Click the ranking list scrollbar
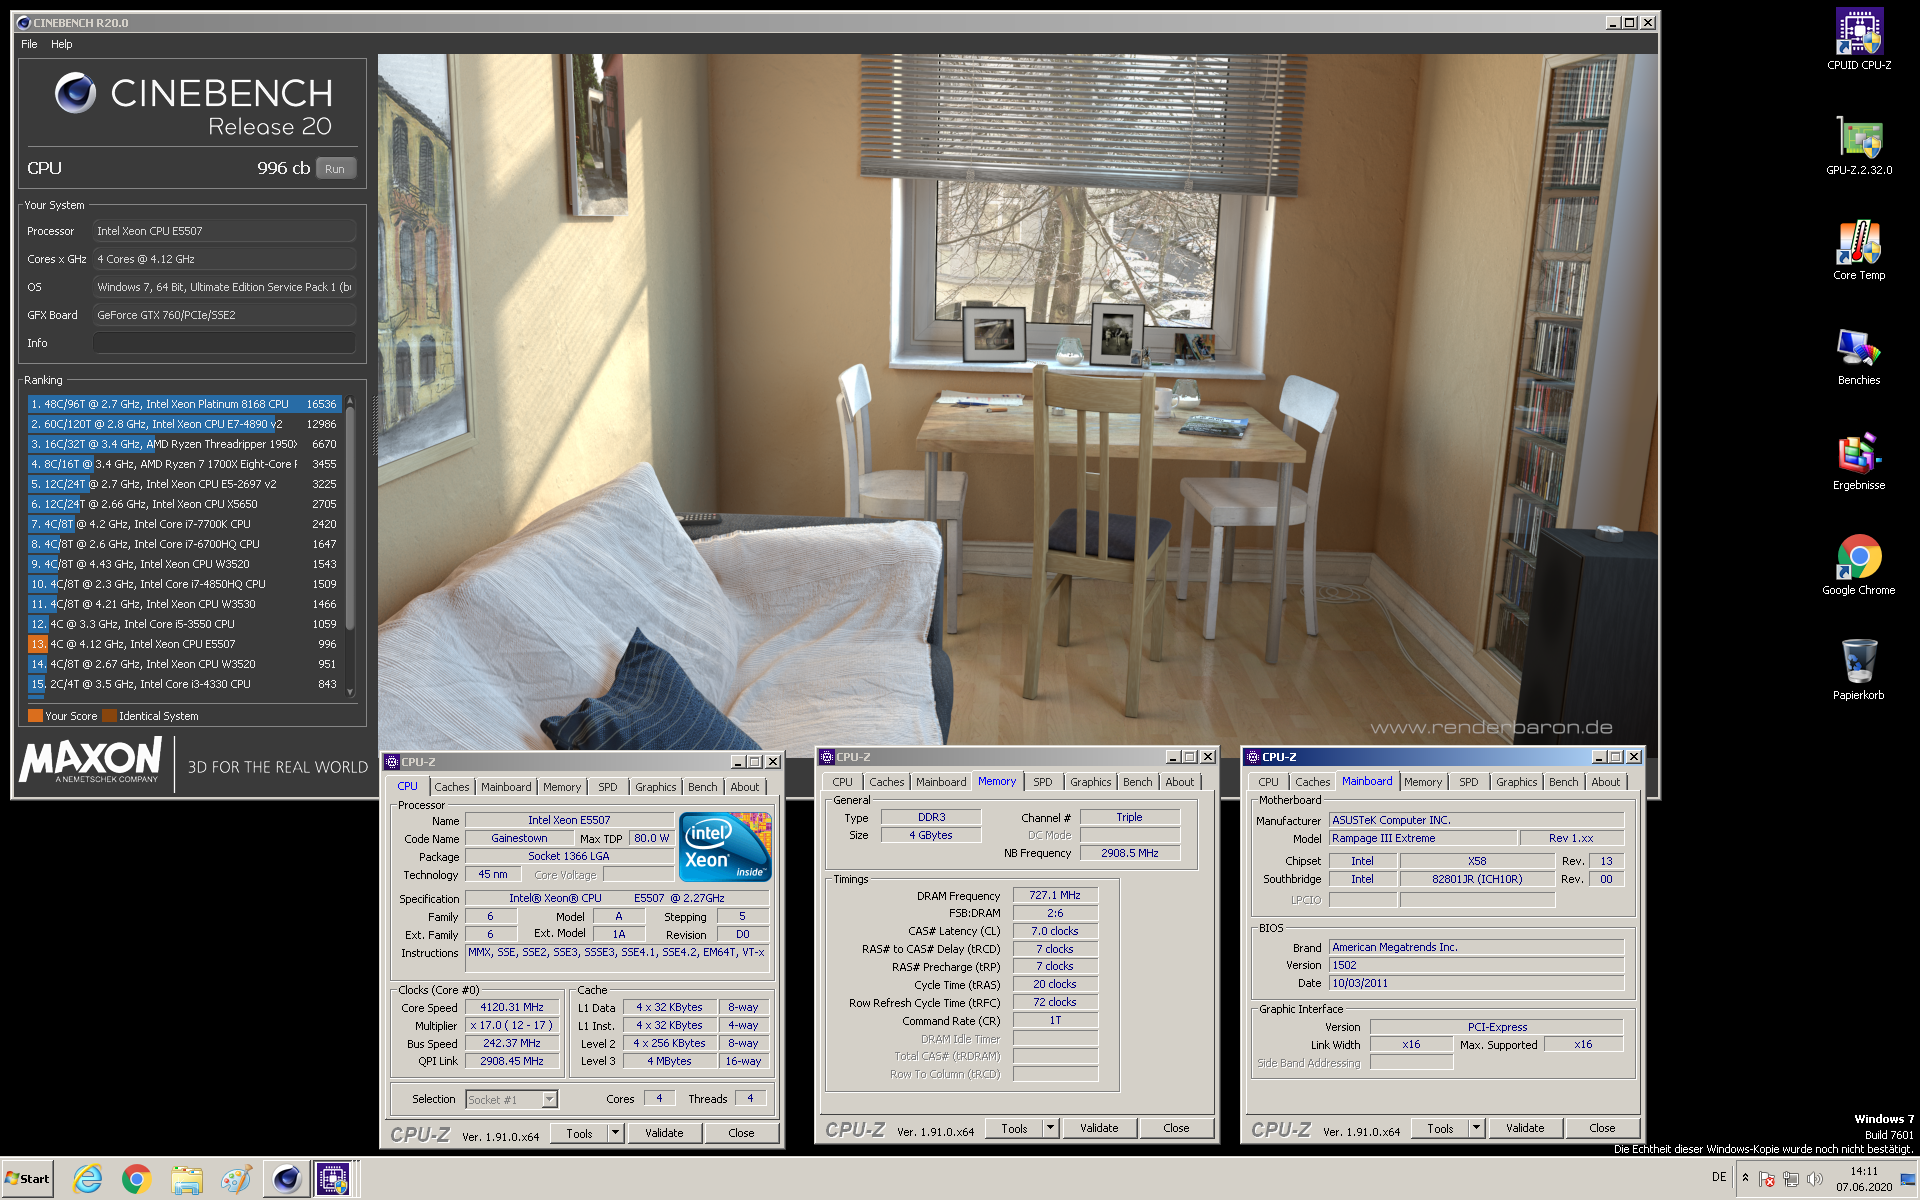 pos(350,517)
